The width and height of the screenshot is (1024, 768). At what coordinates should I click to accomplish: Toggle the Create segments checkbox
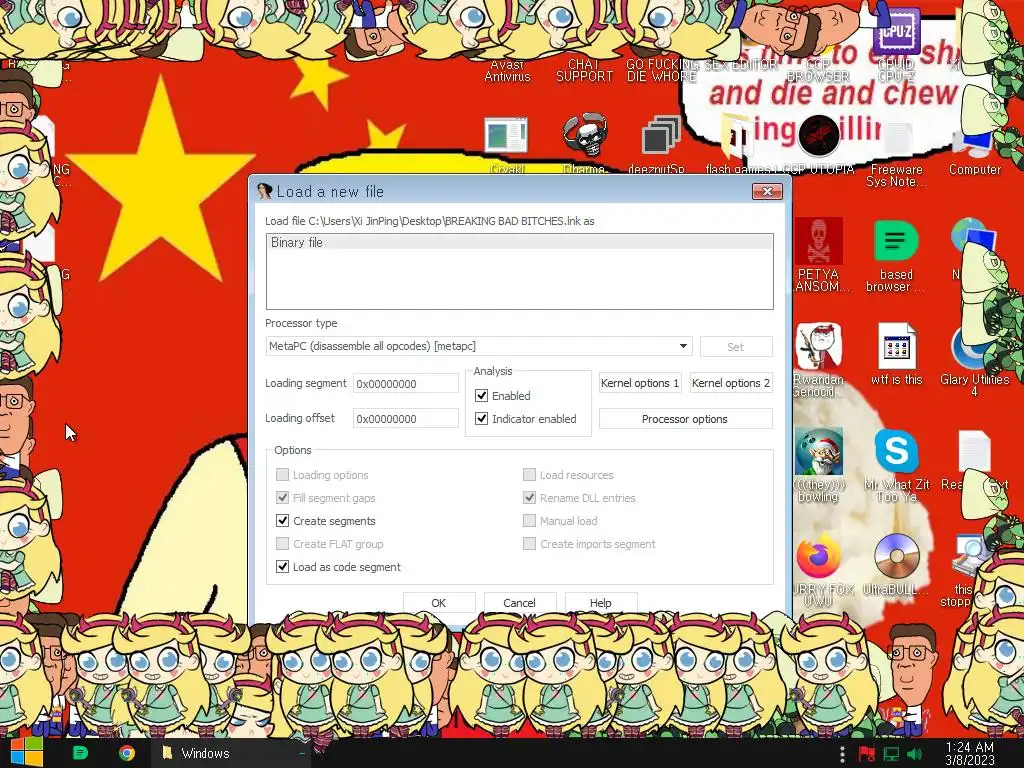click(282, 520)
